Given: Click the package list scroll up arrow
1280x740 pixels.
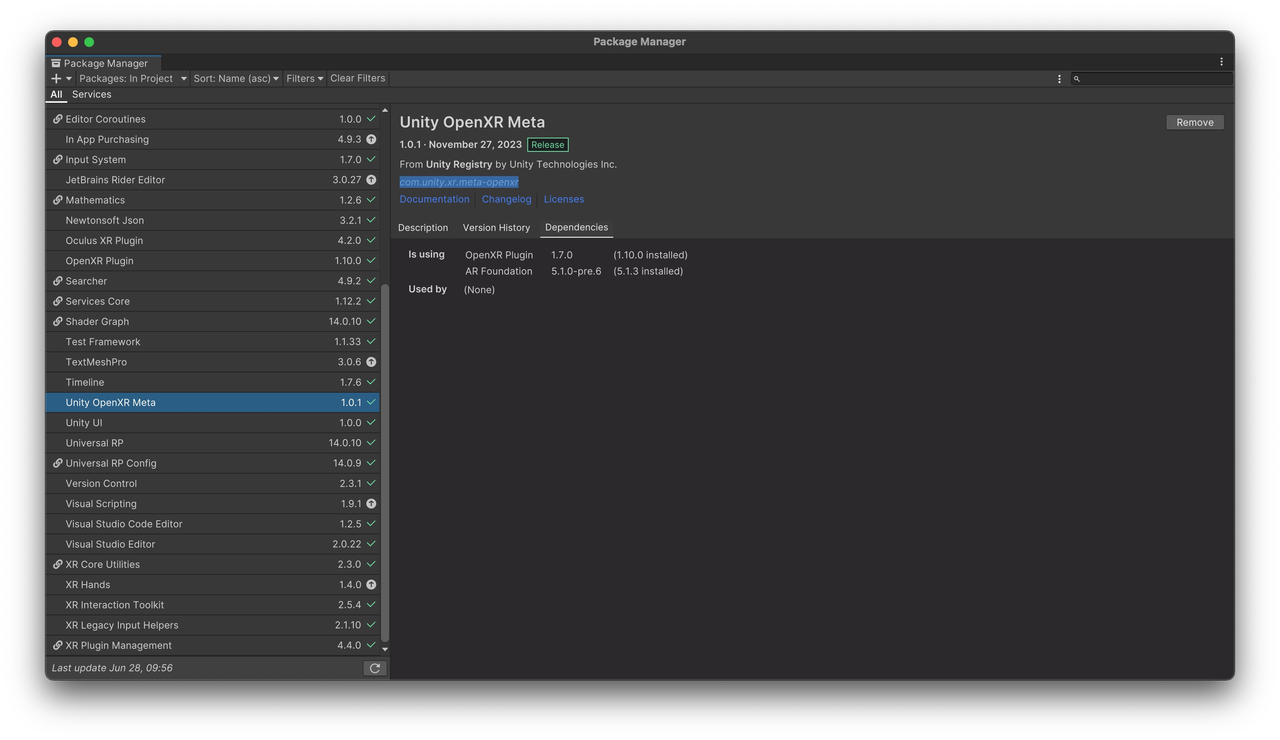Looking at the screenshot, I should point(385,111).
